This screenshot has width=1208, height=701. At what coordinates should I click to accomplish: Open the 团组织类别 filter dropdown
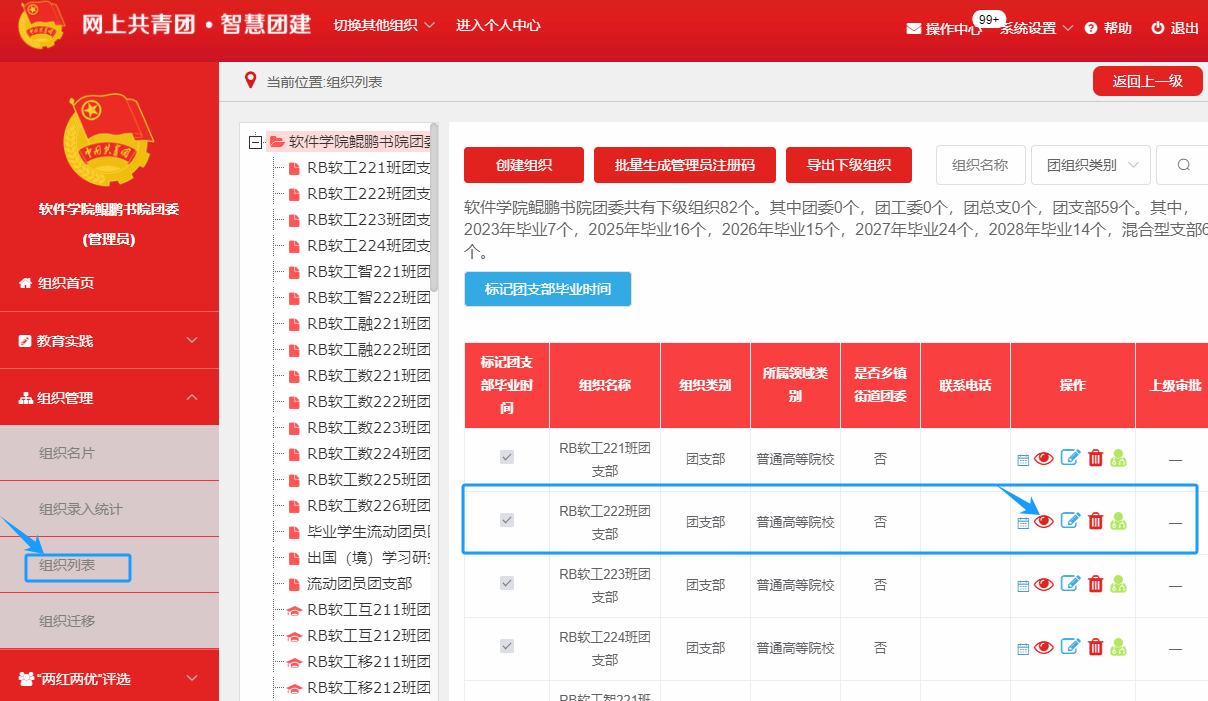click(1091, 165)
